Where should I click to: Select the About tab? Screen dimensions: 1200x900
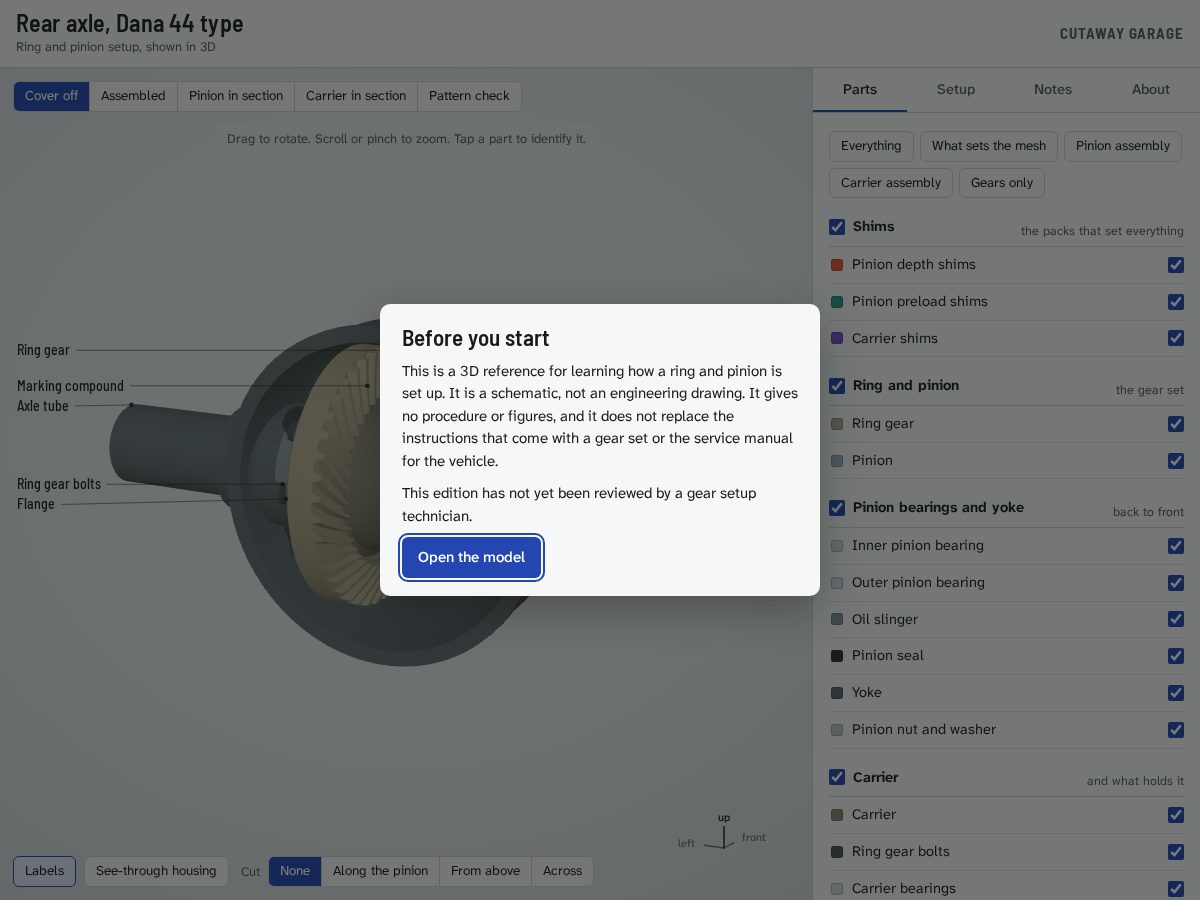click(x=1151, y=89)
